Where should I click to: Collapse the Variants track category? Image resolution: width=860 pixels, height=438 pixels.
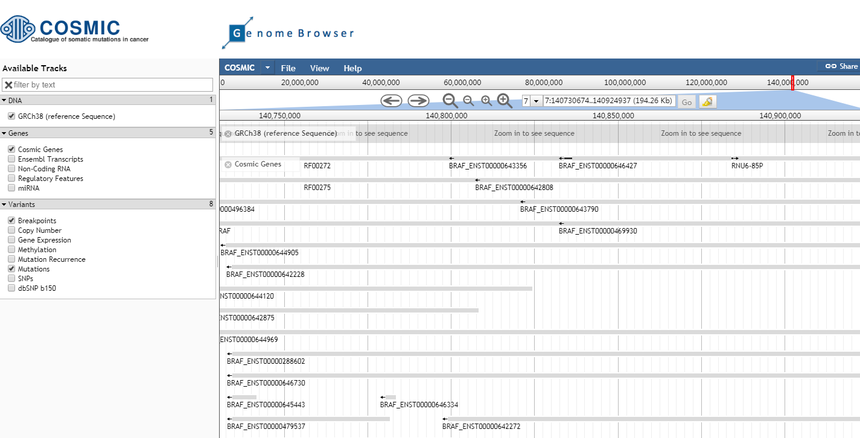pyautogui.click(x=4, y=204)
